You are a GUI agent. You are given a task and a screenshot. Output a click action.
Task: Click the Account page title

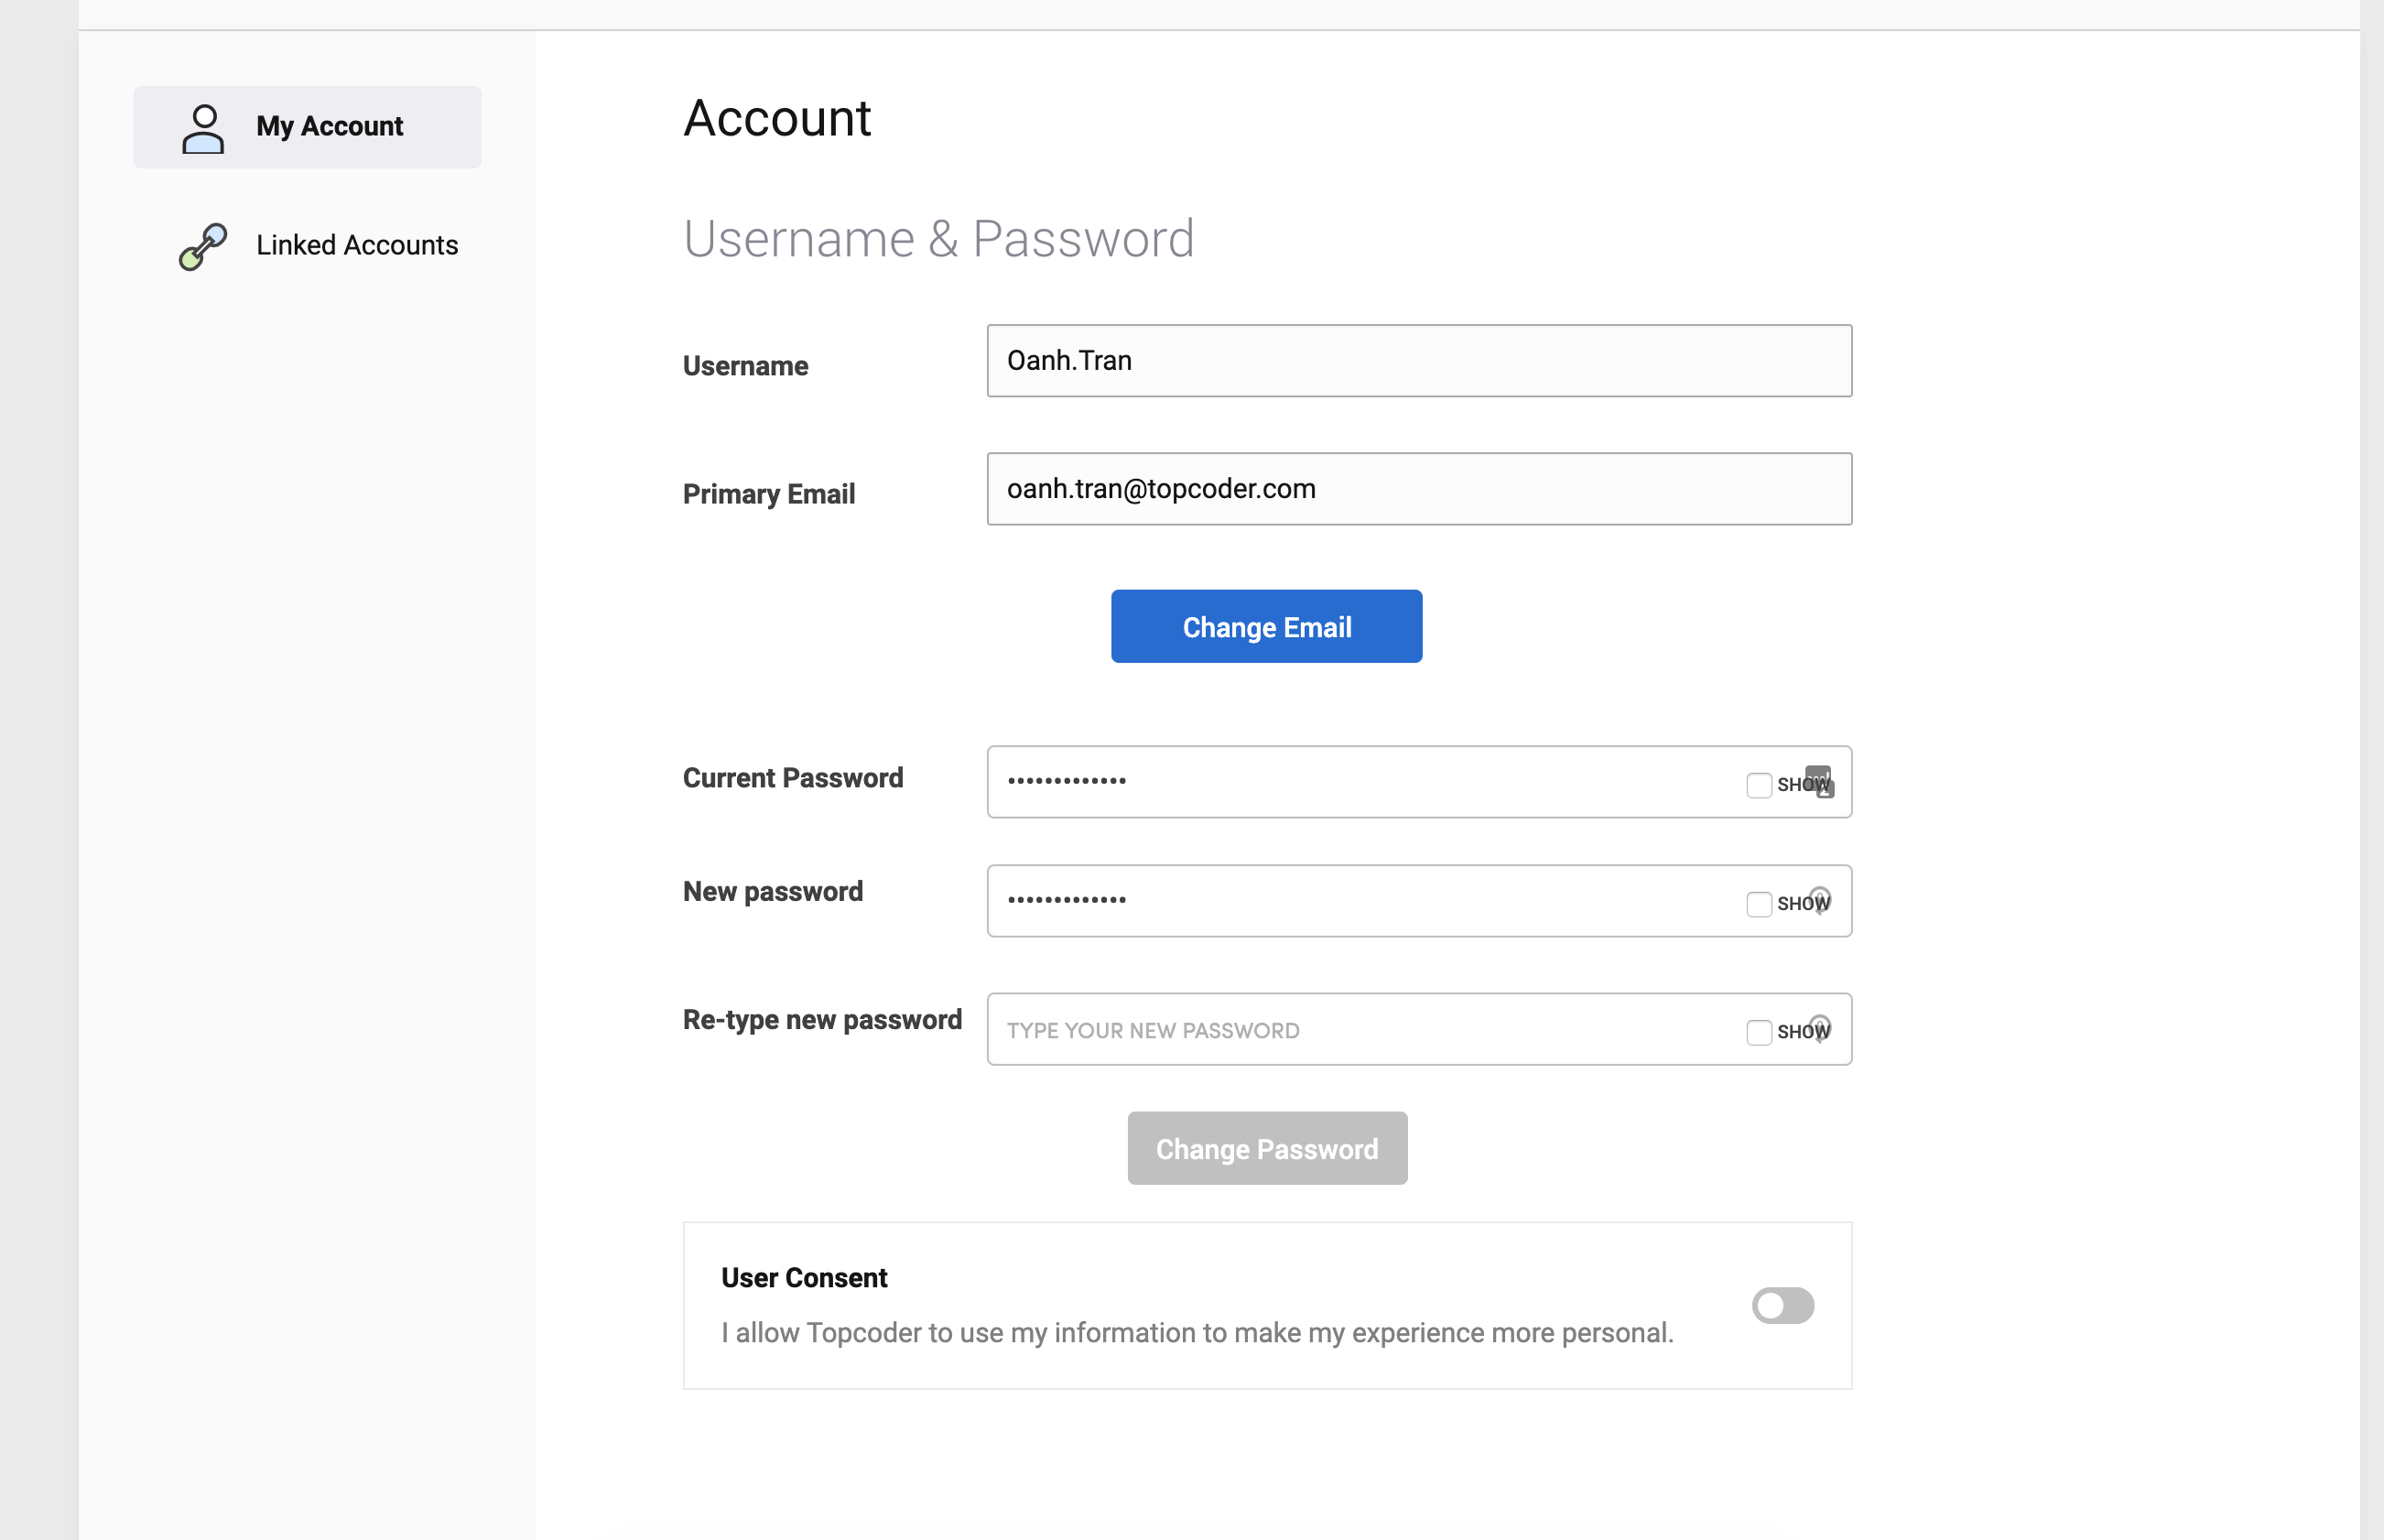point(777,119)
